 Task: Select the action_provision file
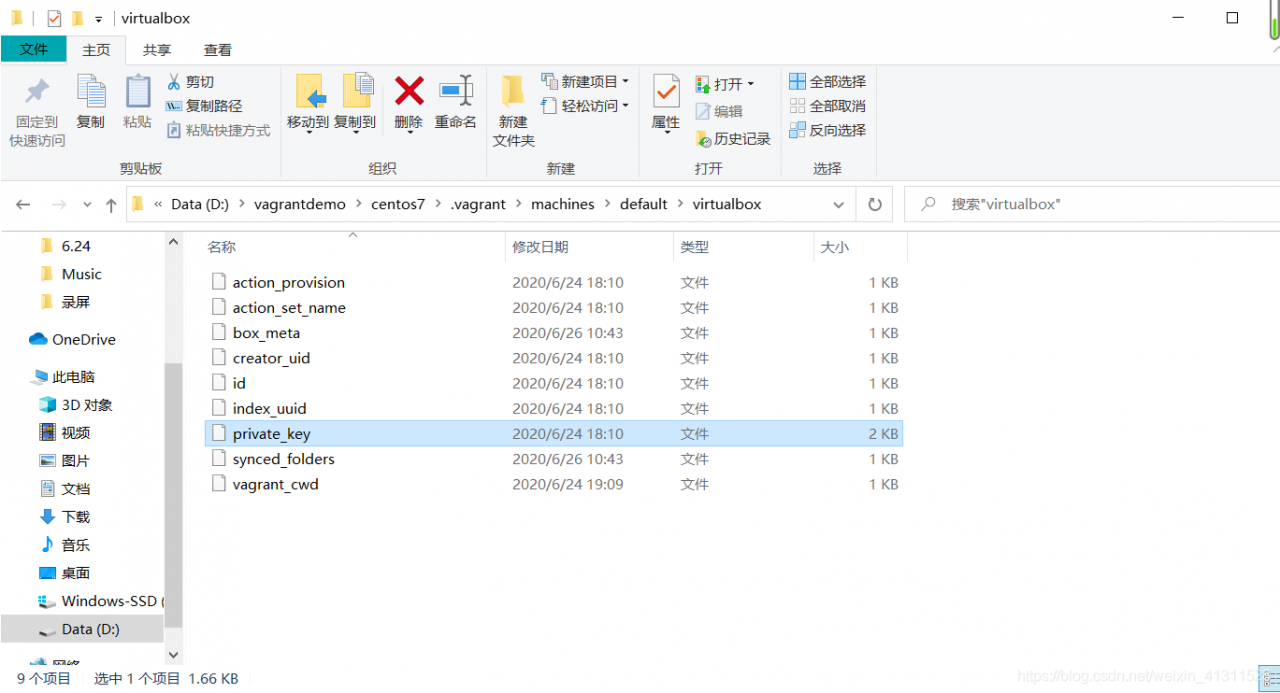tap(553, 283)
